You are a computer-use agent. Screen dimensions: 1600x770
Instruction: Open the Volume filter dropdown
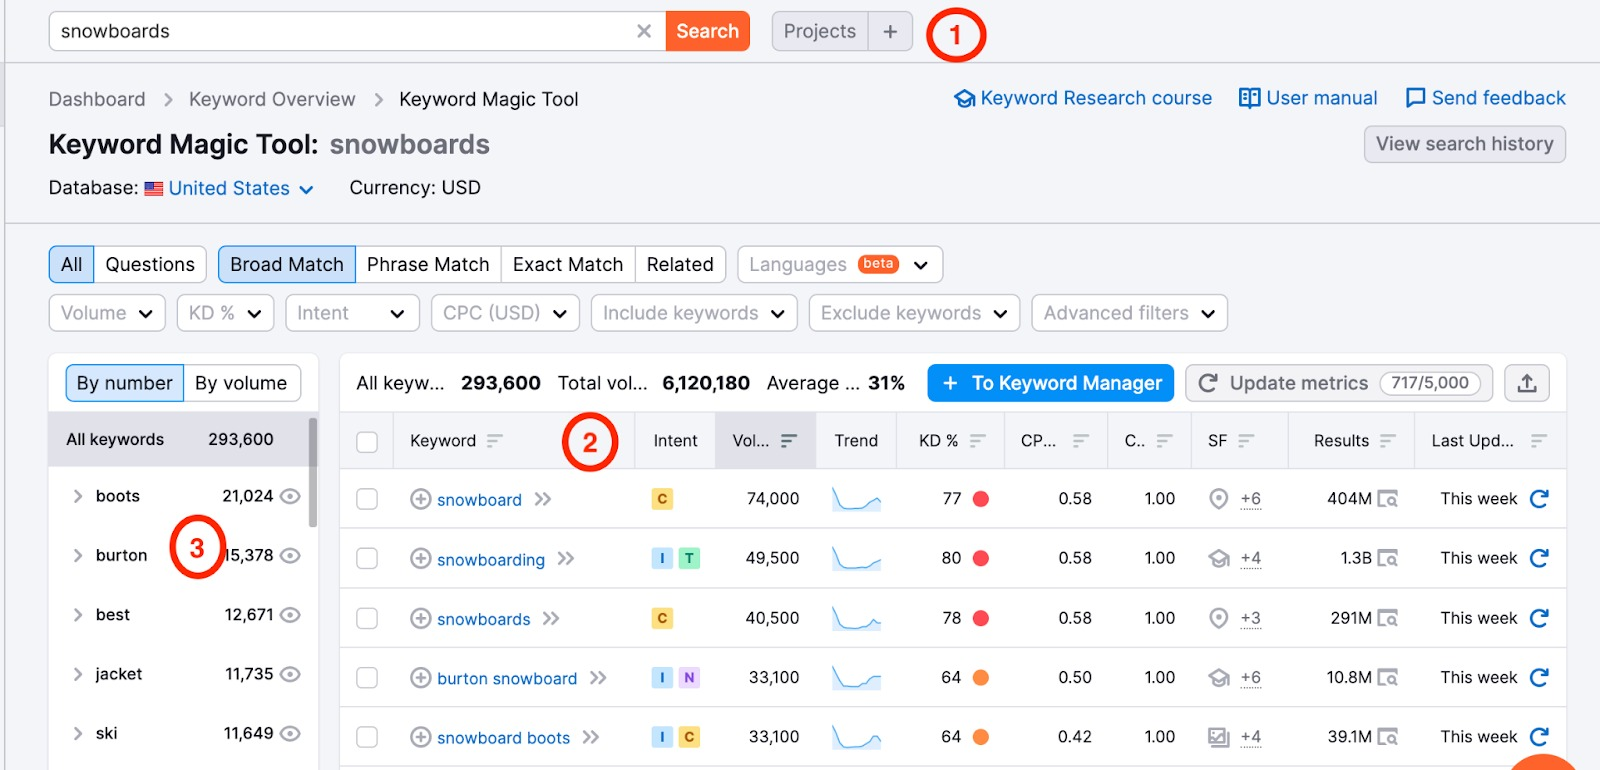pyautogui.click(x=107, y=313)
